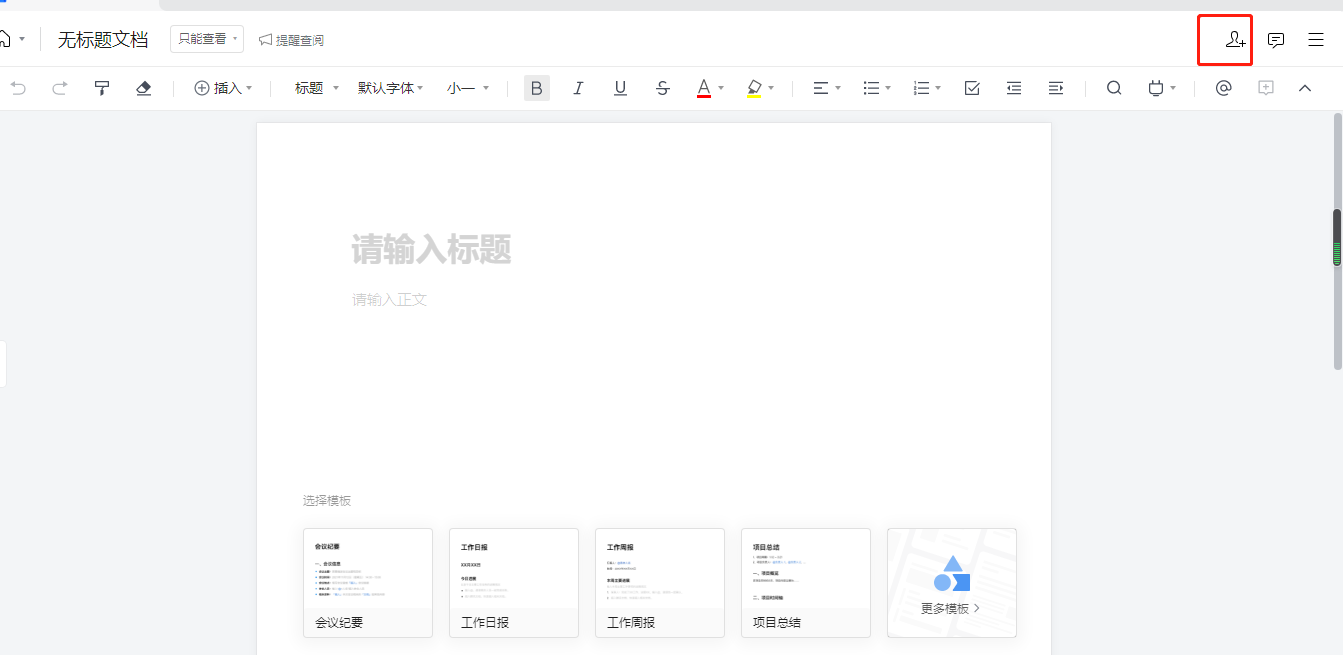Open the 默认字体 font dropdown
This screenshot has height=655, width=1343.
tap(391, 88)
